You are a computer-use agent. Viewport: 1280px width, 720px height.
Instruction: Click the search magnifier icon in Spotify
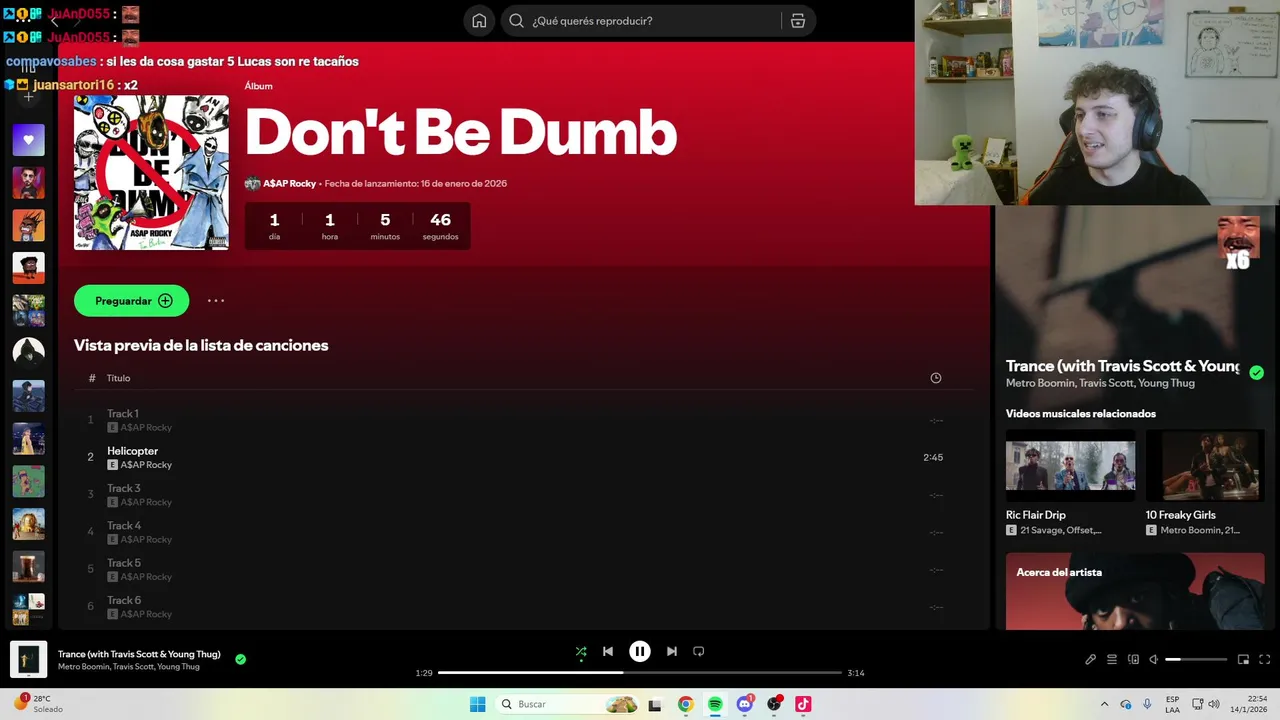(x=517, y=21)
